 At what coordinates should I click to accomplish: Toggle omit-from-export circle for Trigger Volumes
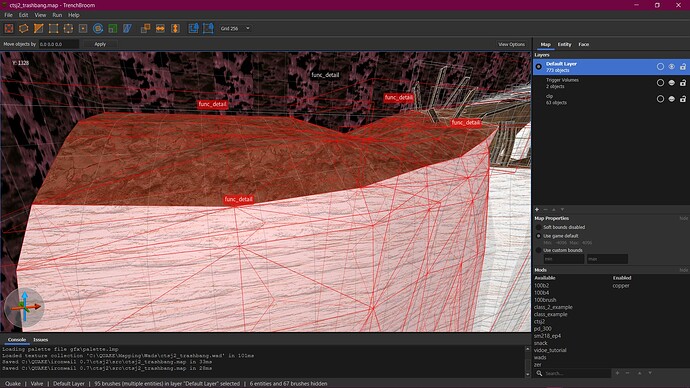click(660, 83)
